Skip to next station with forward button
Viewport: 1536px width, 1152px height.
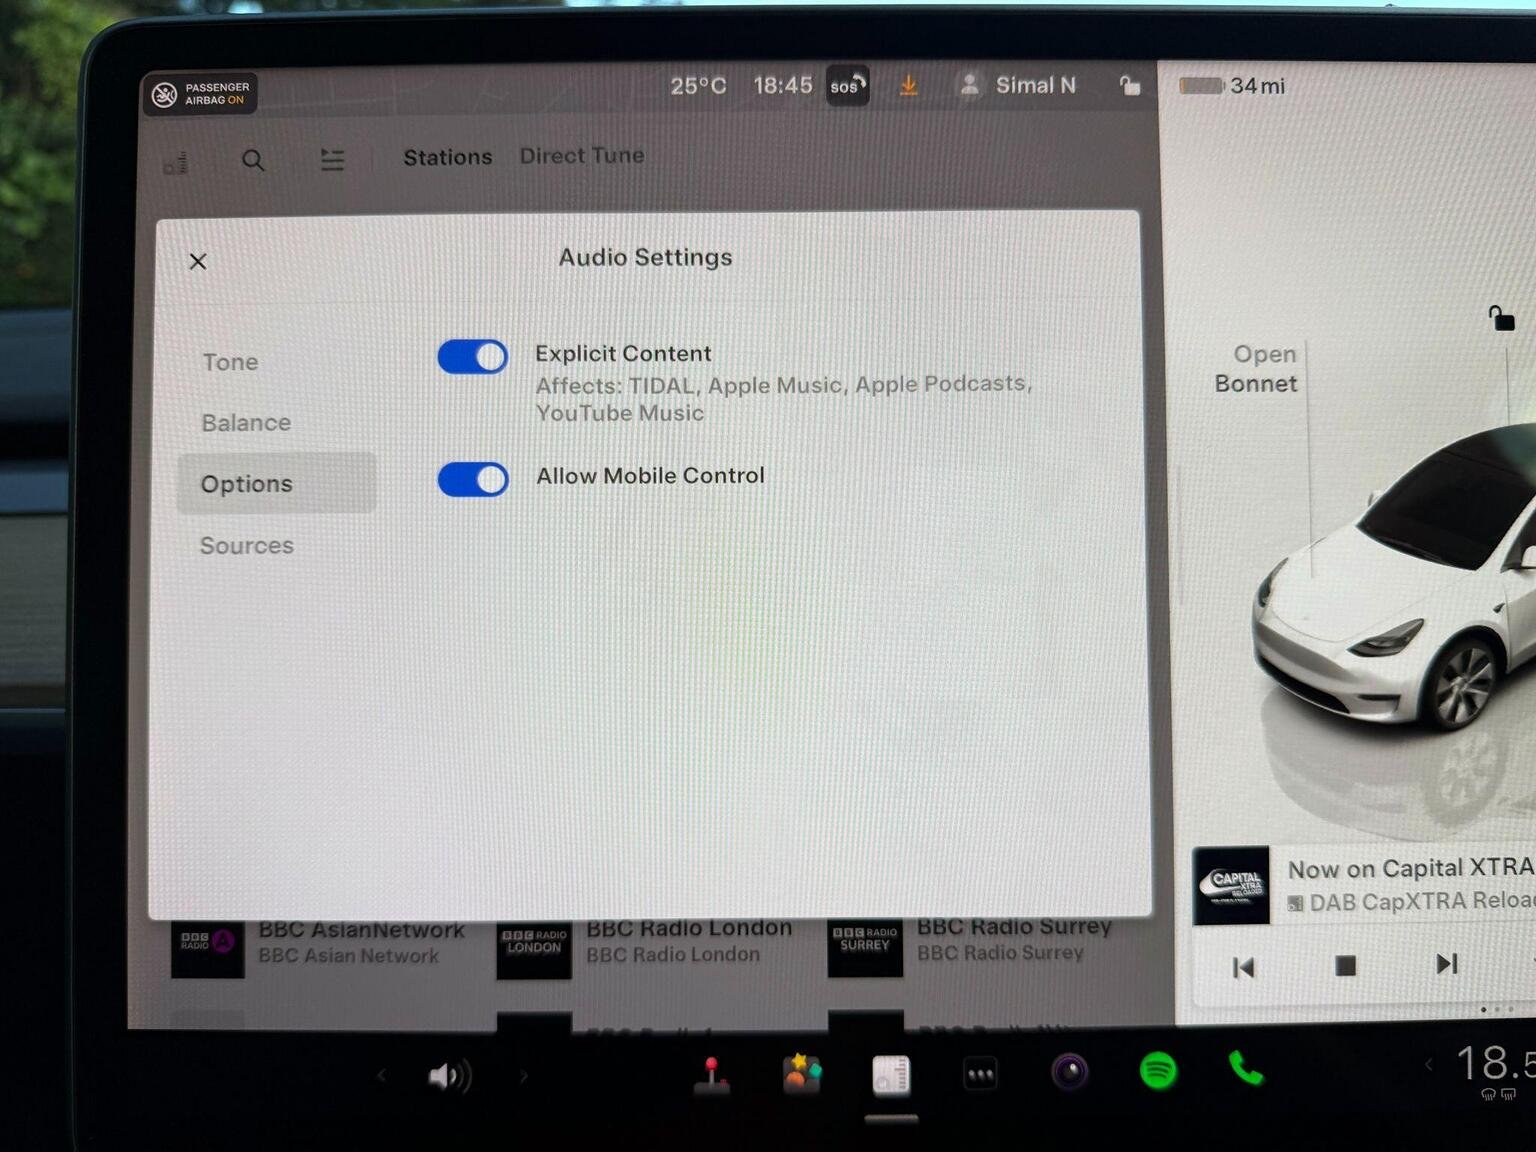1446,964
